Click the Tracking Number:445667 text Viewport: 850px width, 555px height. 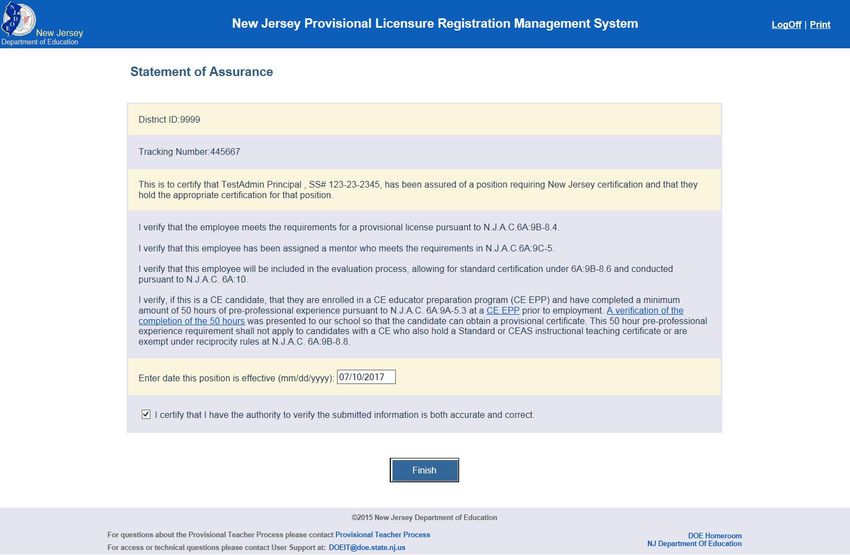(x=189, y=152)
